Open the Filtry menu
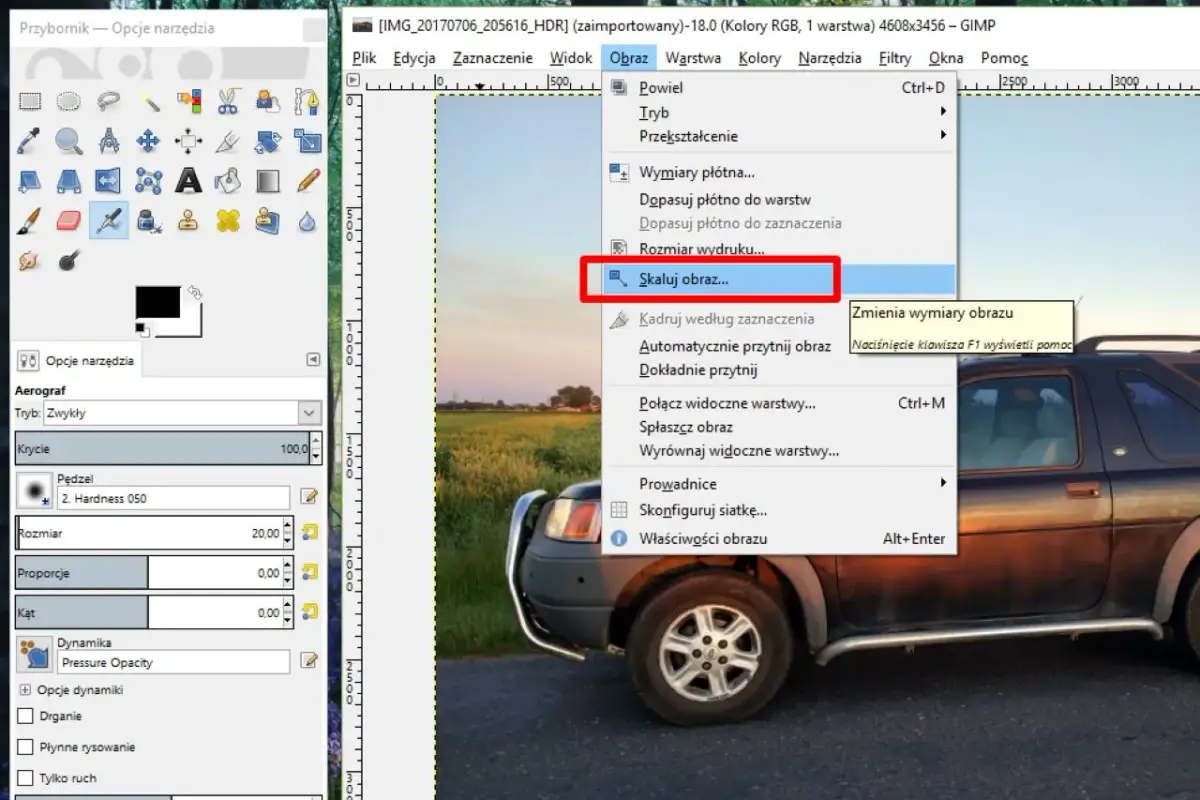Viewport: 1200px width, 800px height. (x=893, y=58)
